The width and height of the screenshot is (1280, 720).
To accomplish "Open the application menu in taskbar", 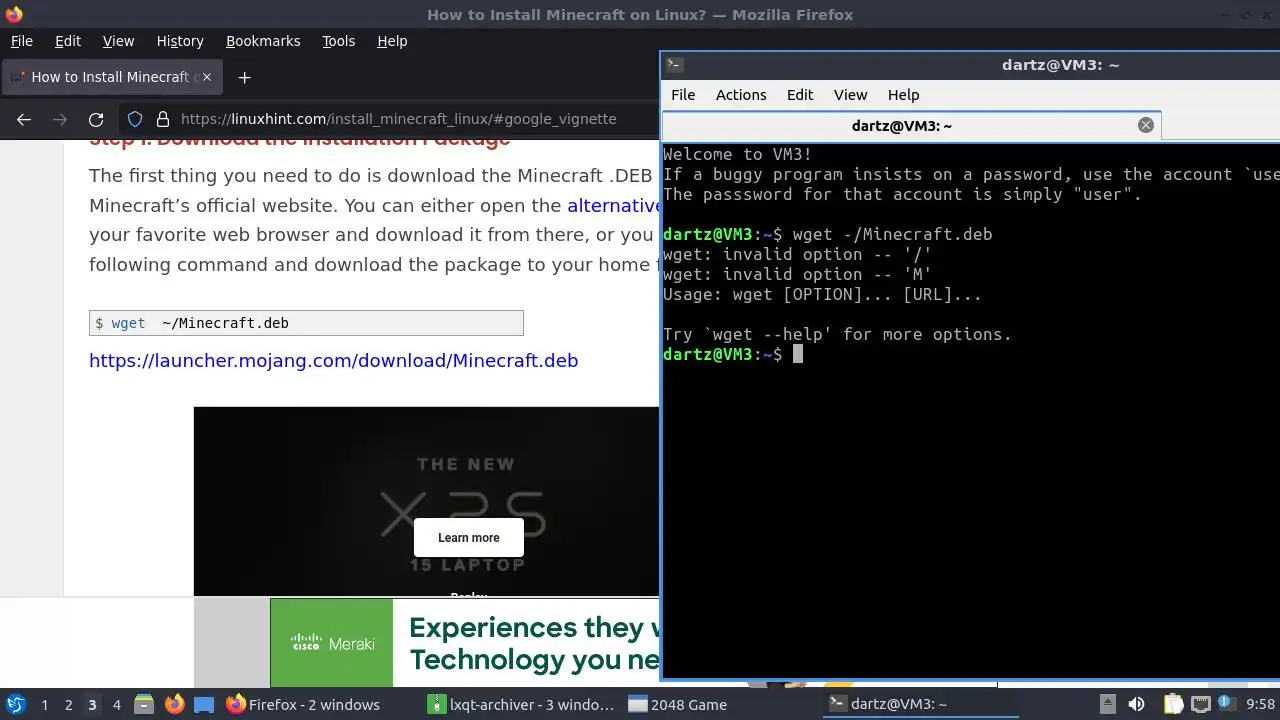I will 16,705.
